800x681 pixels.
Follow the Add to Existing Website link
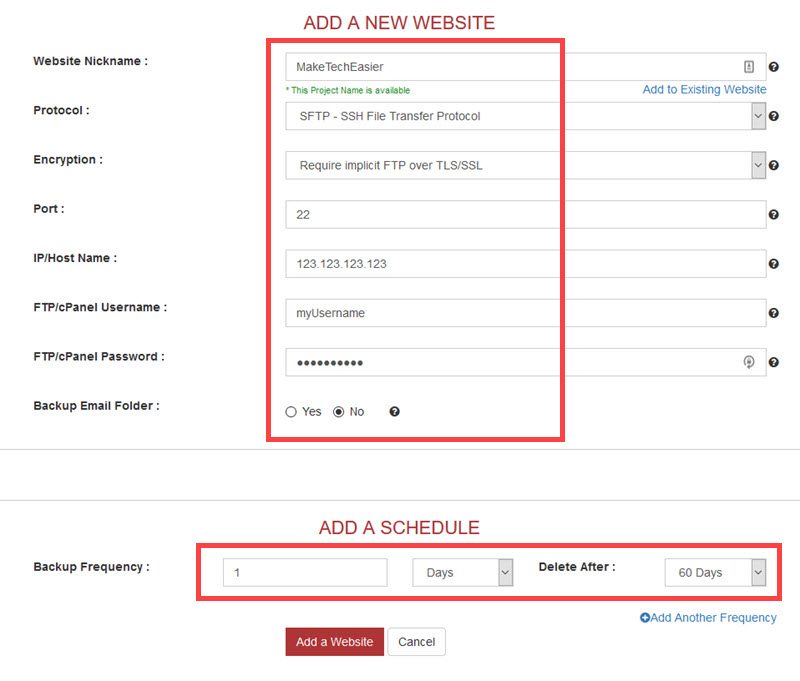704,89
